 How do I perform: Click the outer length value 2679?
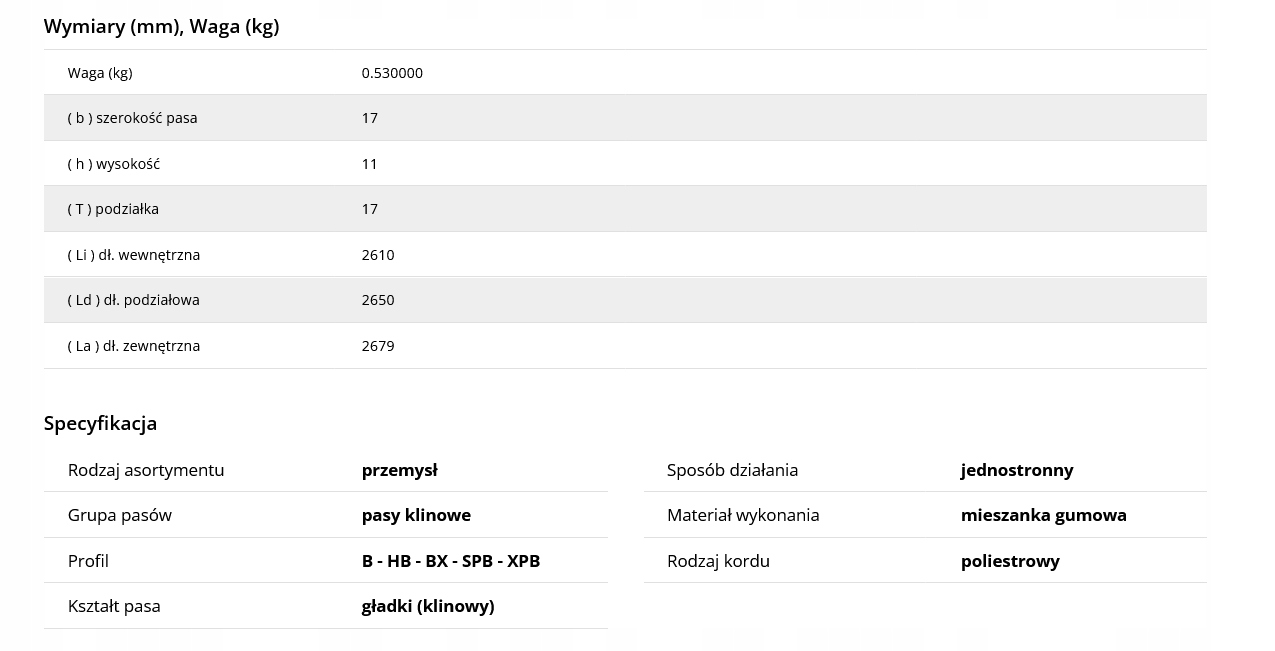click(x=378, y=346)
